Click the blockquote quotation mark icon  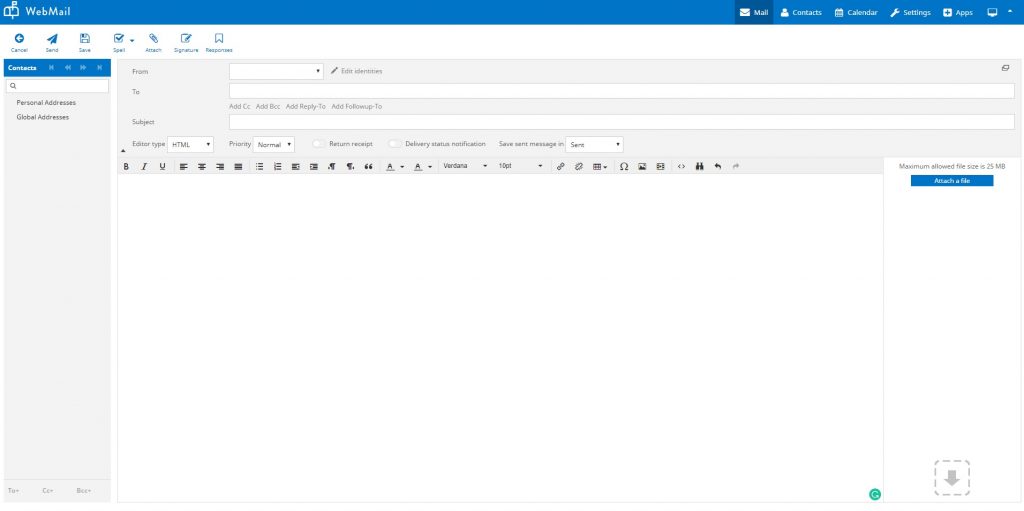click(369, 167)
